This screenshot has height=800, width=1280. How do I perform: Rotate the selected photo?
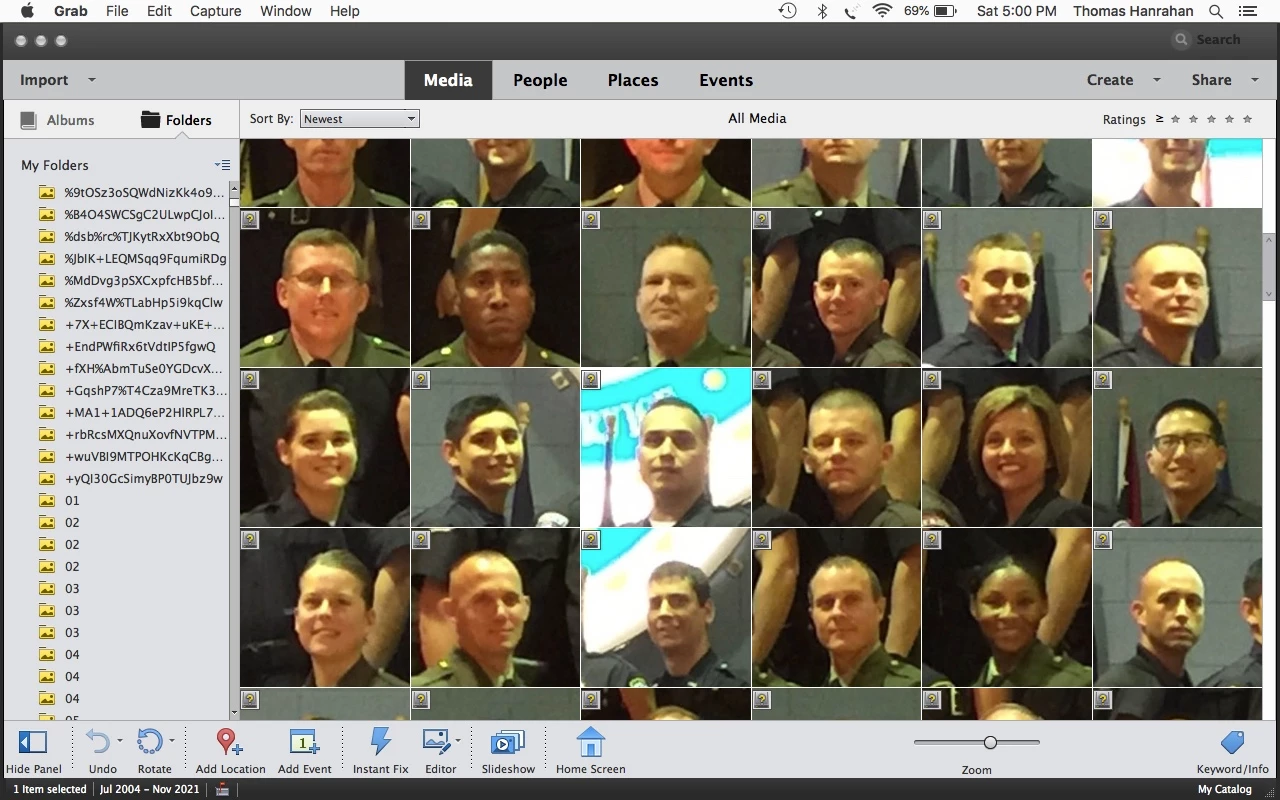click(149, 742)
